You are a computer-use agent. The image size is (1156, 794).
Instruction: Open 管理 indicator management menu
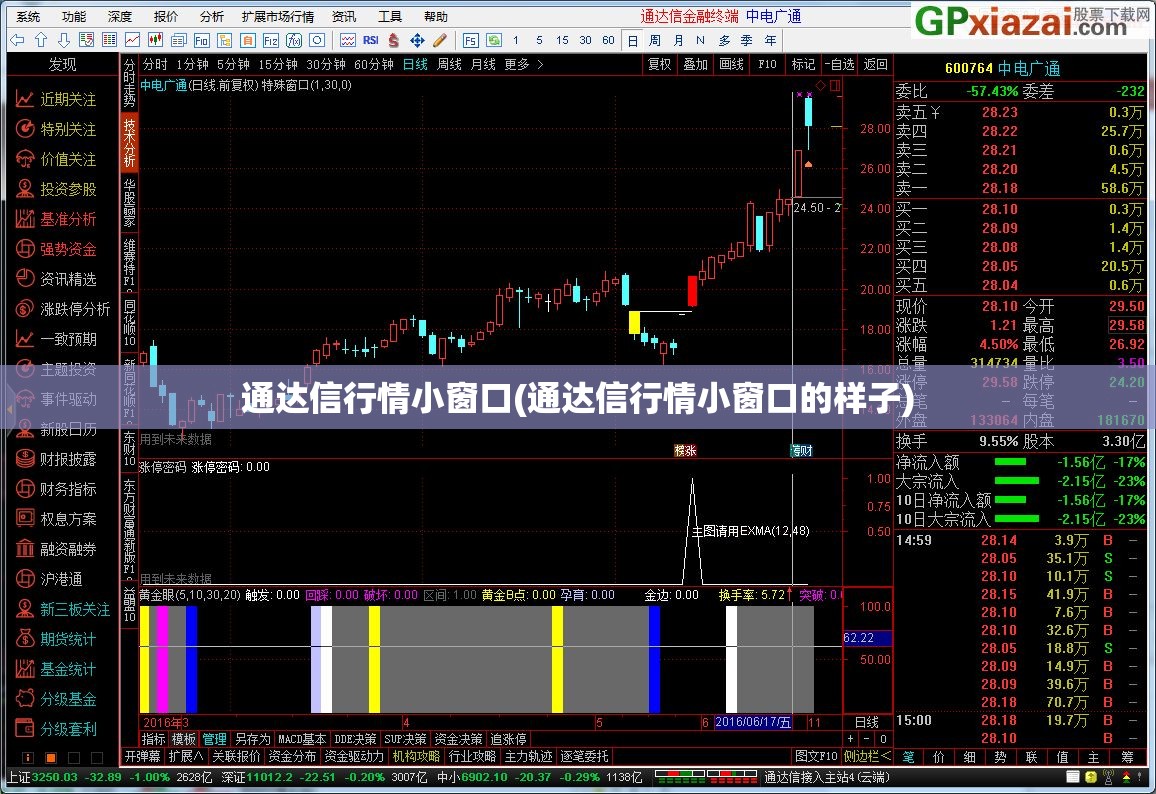coord(215,739)
